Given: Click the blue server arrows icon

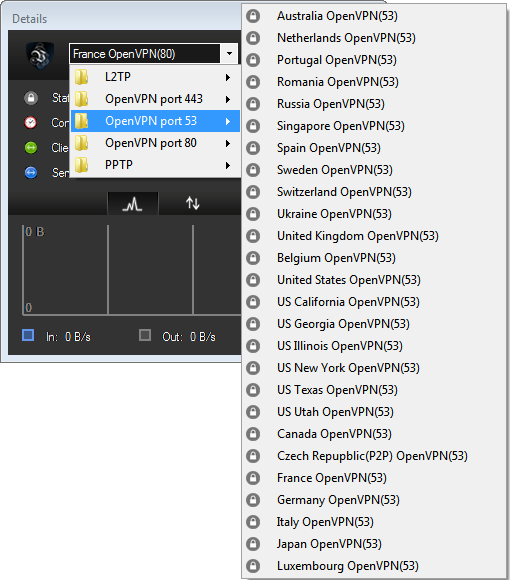Looking at the screenshot, I should click(x=31, y=172).
